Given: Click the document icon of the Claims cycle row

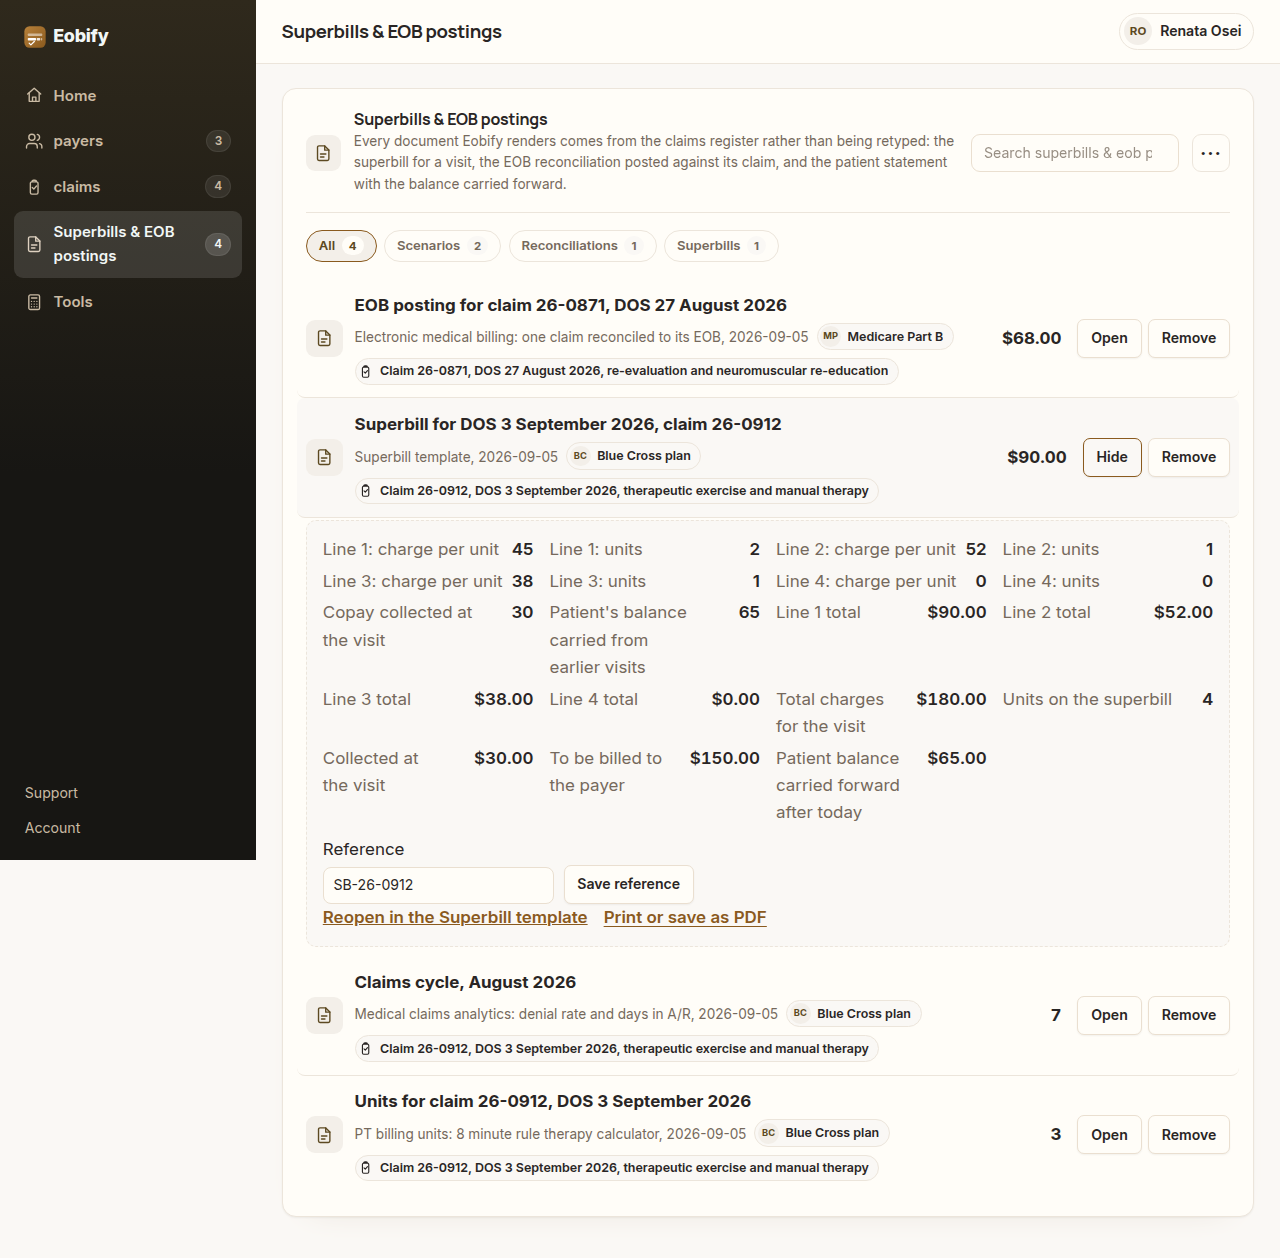Looking at the screenshot, I should point(324,1015).
